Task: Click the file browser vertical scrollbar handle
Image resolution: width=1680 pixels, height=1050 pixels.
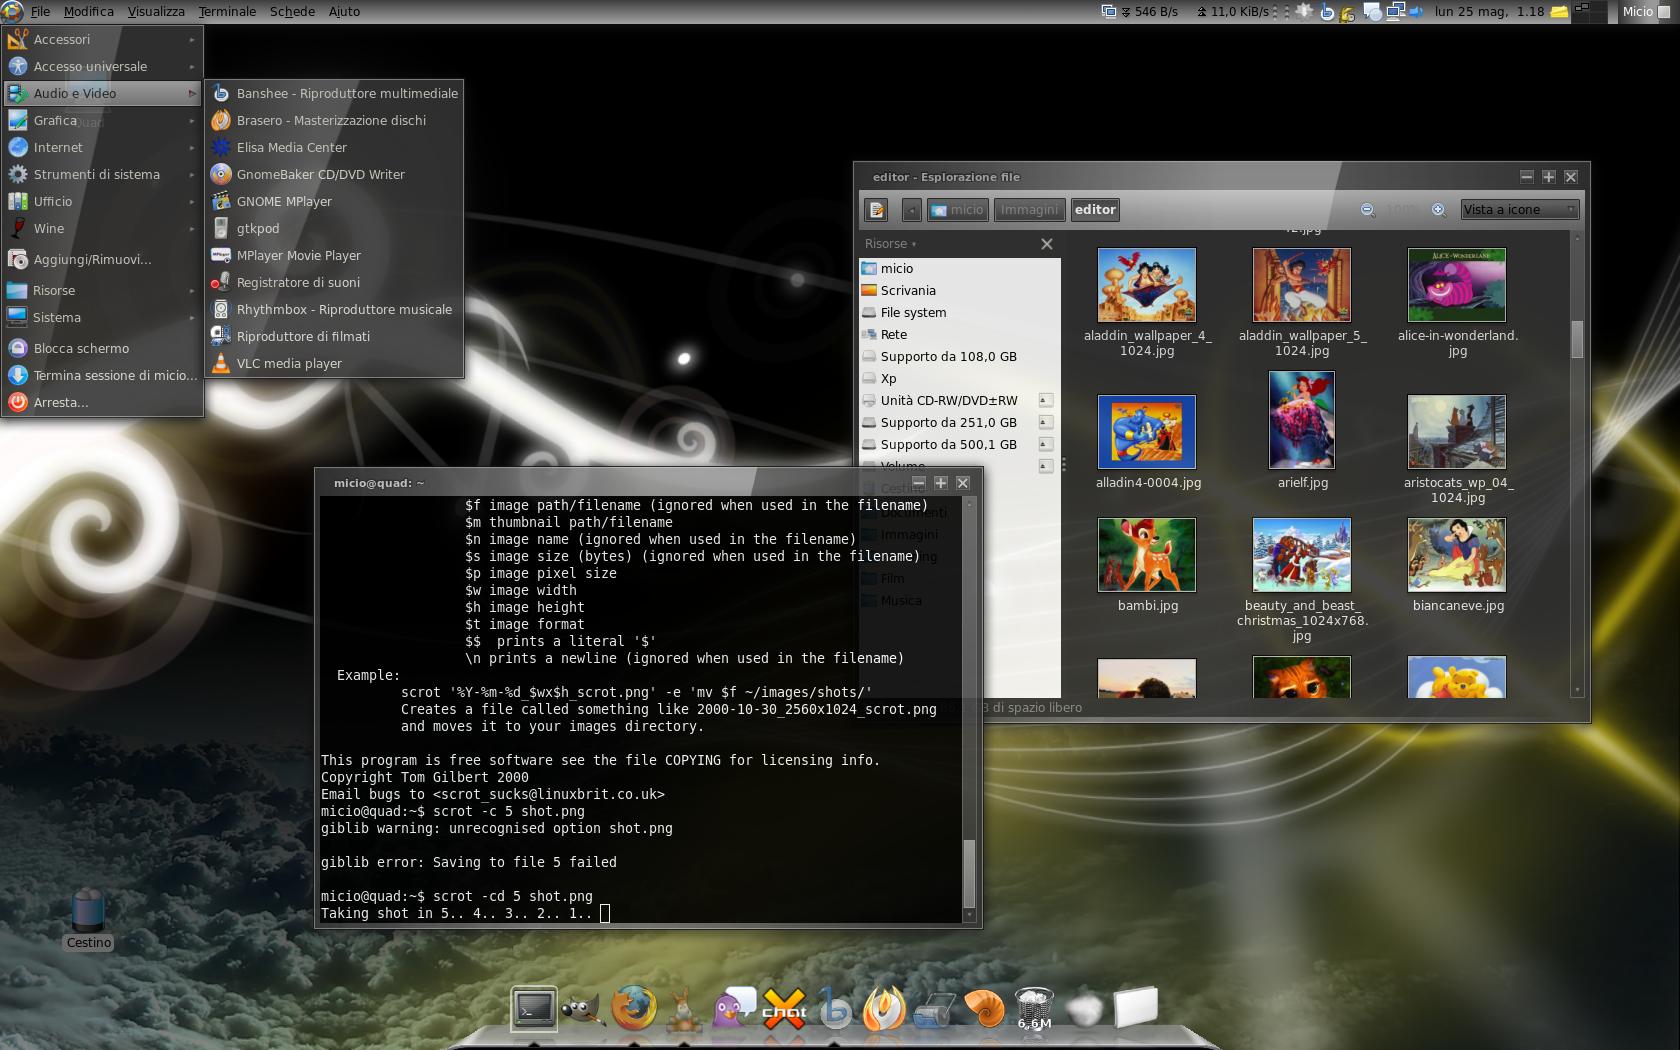Action: pyautogui.click(x=1577, y=339)
